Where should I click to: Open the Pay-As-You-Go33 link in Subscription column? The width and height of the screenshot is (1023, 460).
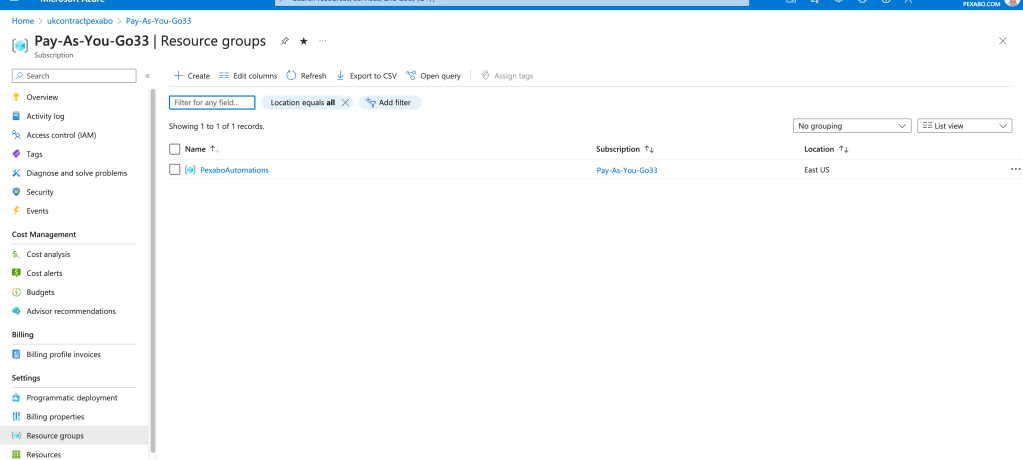click(x=627, y=171)
